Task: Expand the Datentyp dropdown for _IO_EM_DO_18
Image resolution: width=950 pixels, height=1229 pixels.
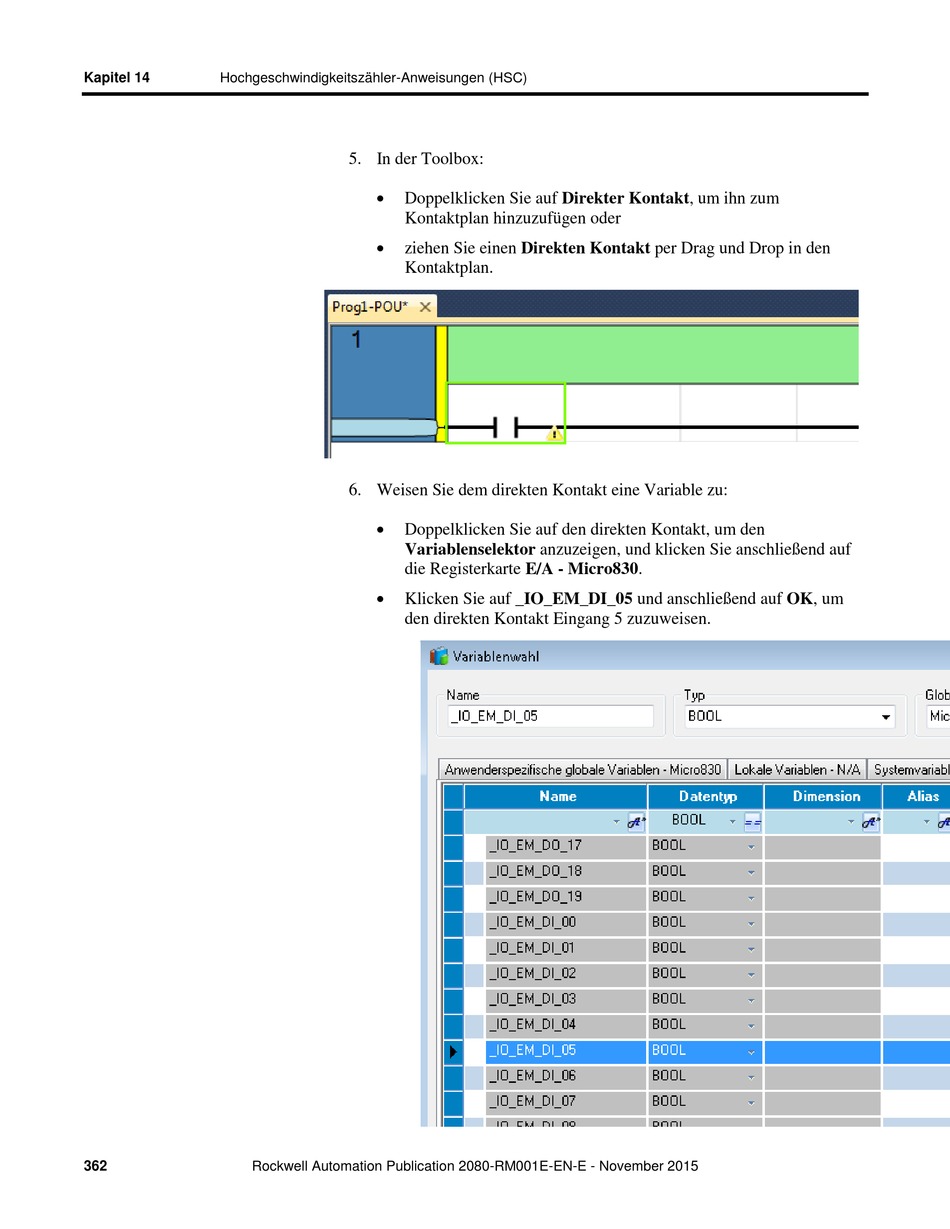Action: click(751, 872)
